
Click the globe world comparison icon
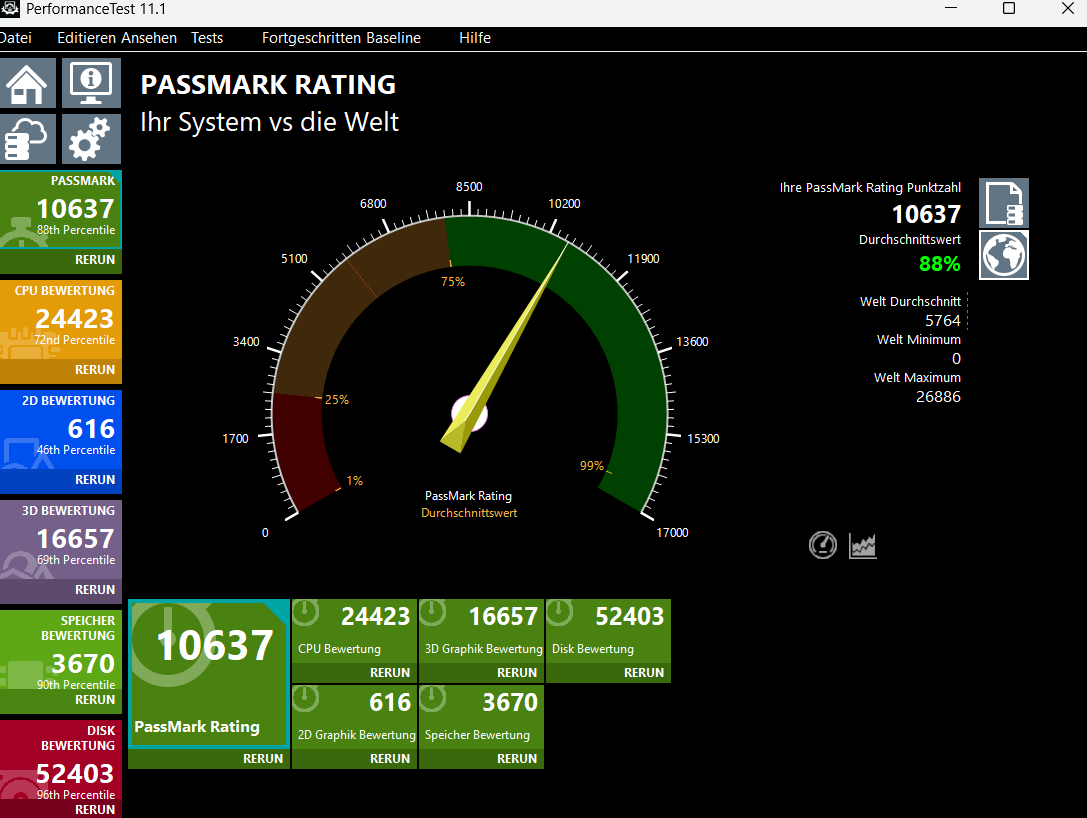point(1003,255)
